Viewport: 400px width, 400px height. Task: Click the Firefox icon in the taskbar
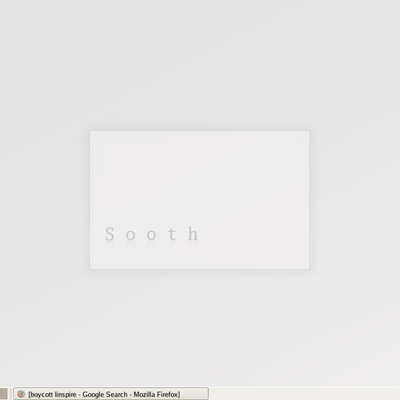pos(21,394)
